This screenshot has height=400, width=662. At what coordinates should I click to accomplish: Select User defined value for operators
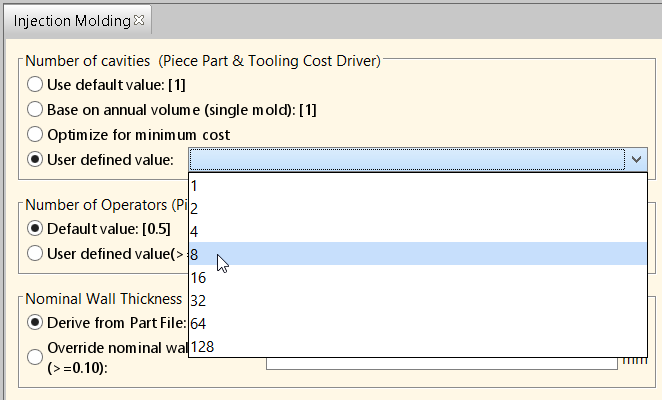click(35, 253)
